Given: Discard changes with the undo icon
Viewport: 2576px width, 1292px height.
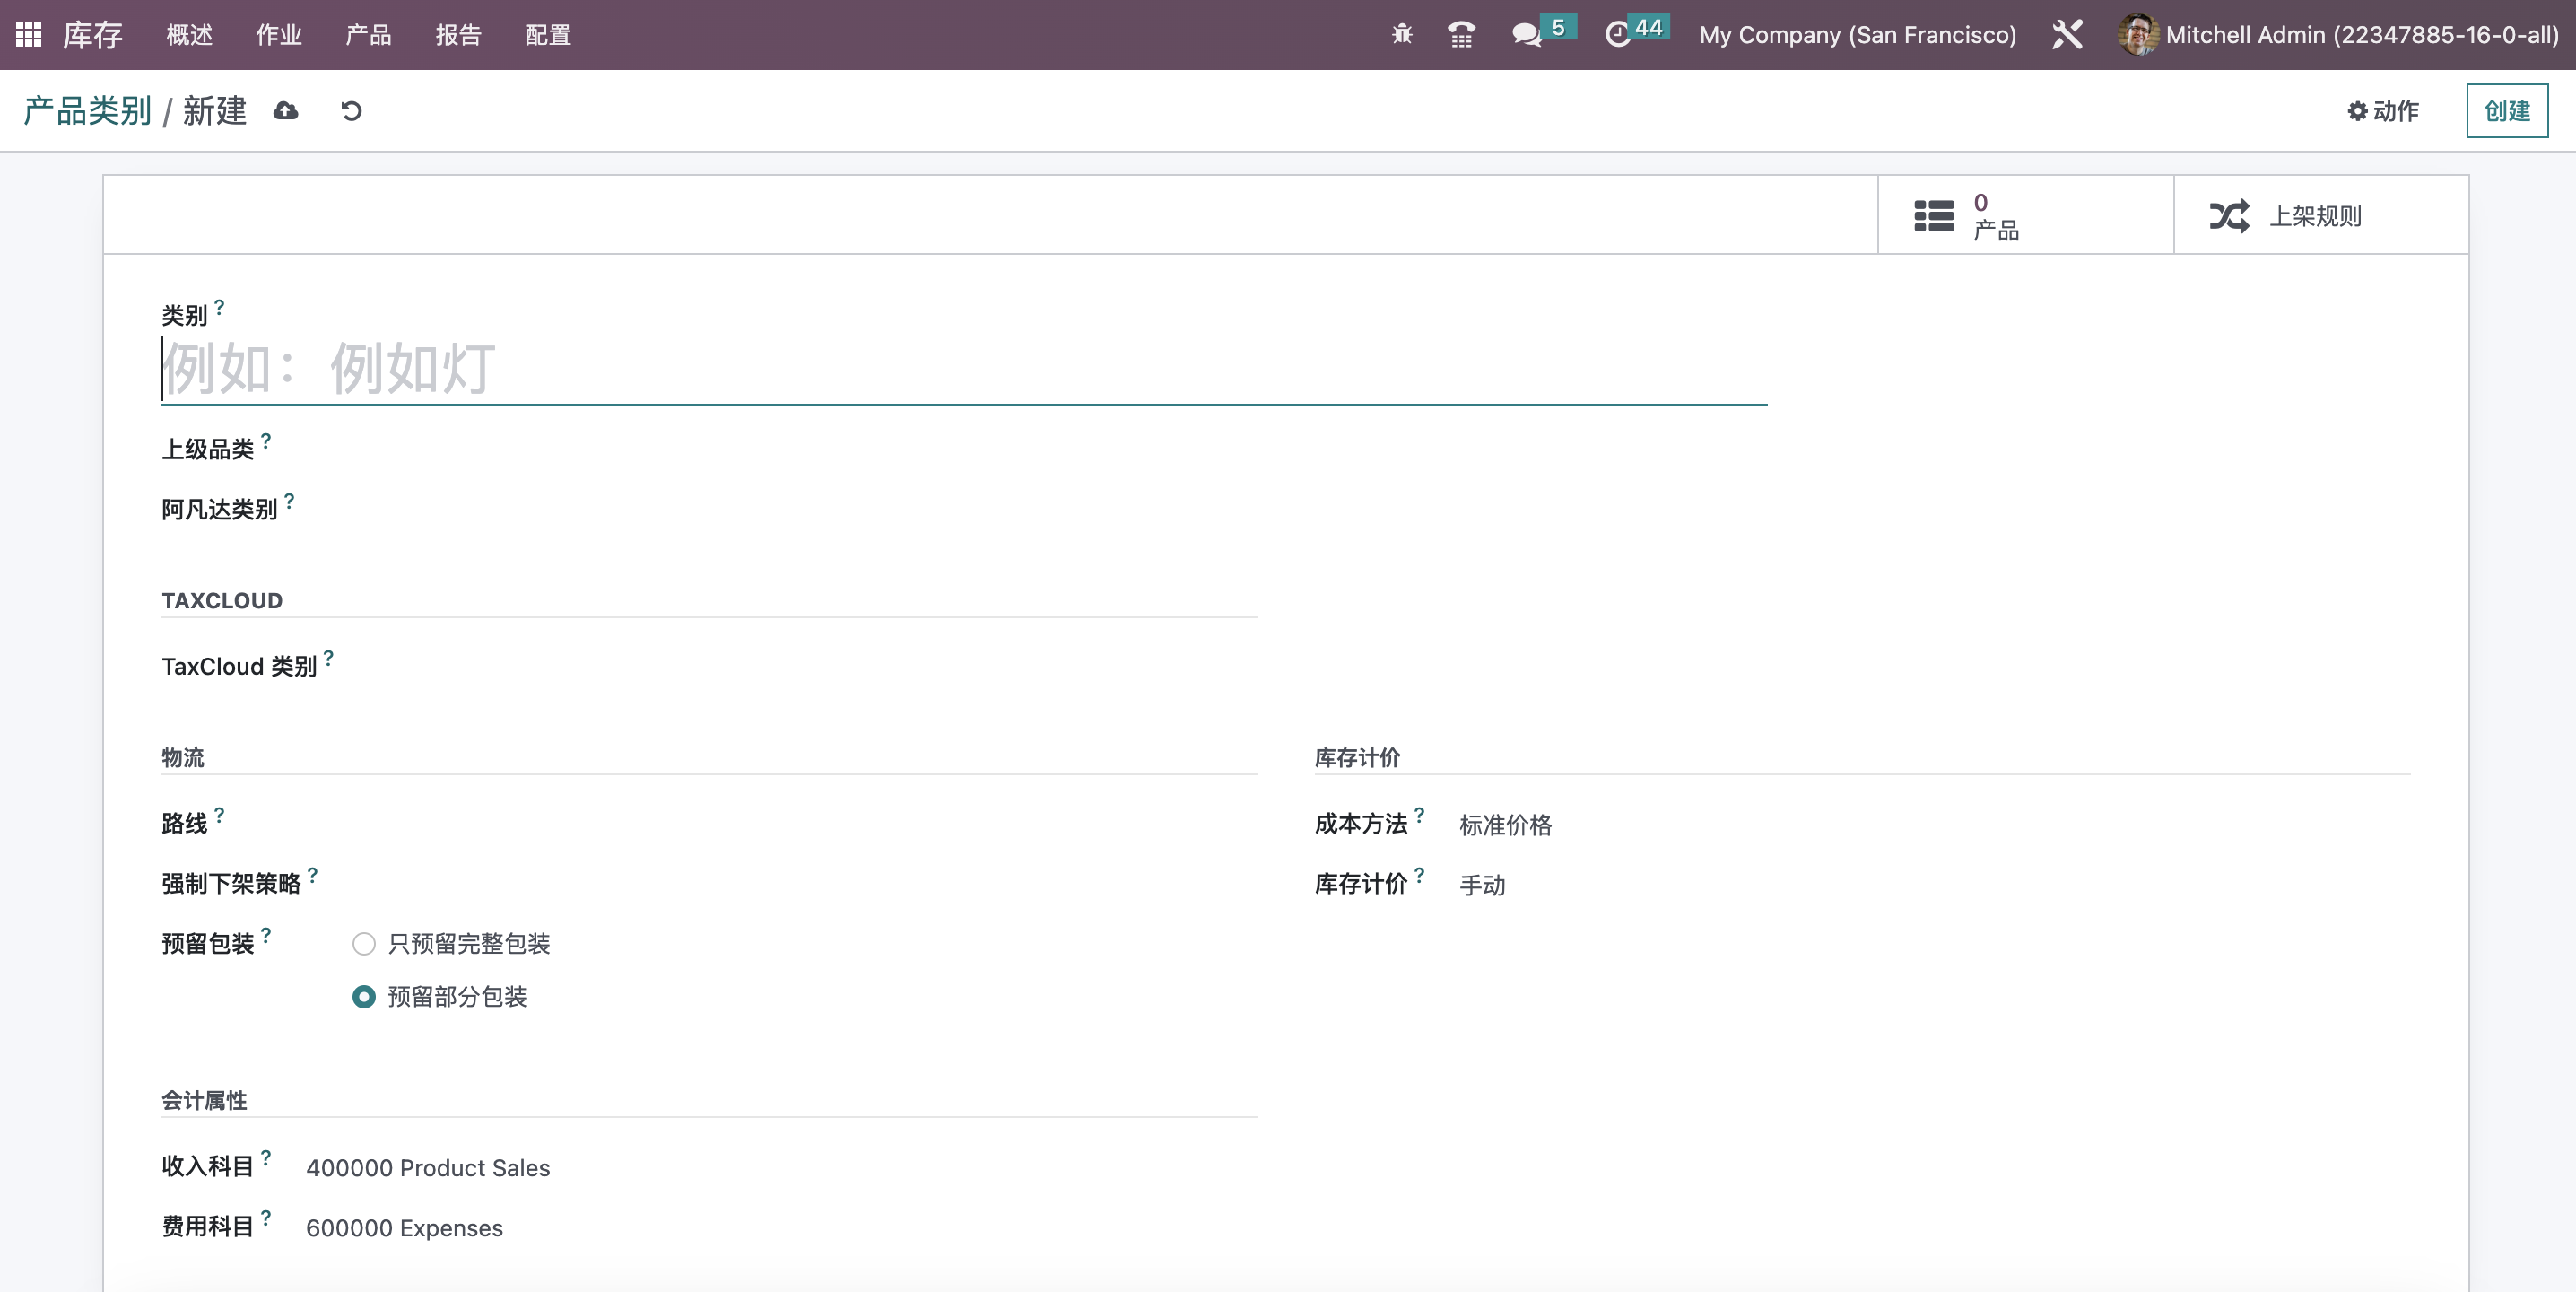Looking at the screenshot, I should pyautogui.click(x=351, y=110).
